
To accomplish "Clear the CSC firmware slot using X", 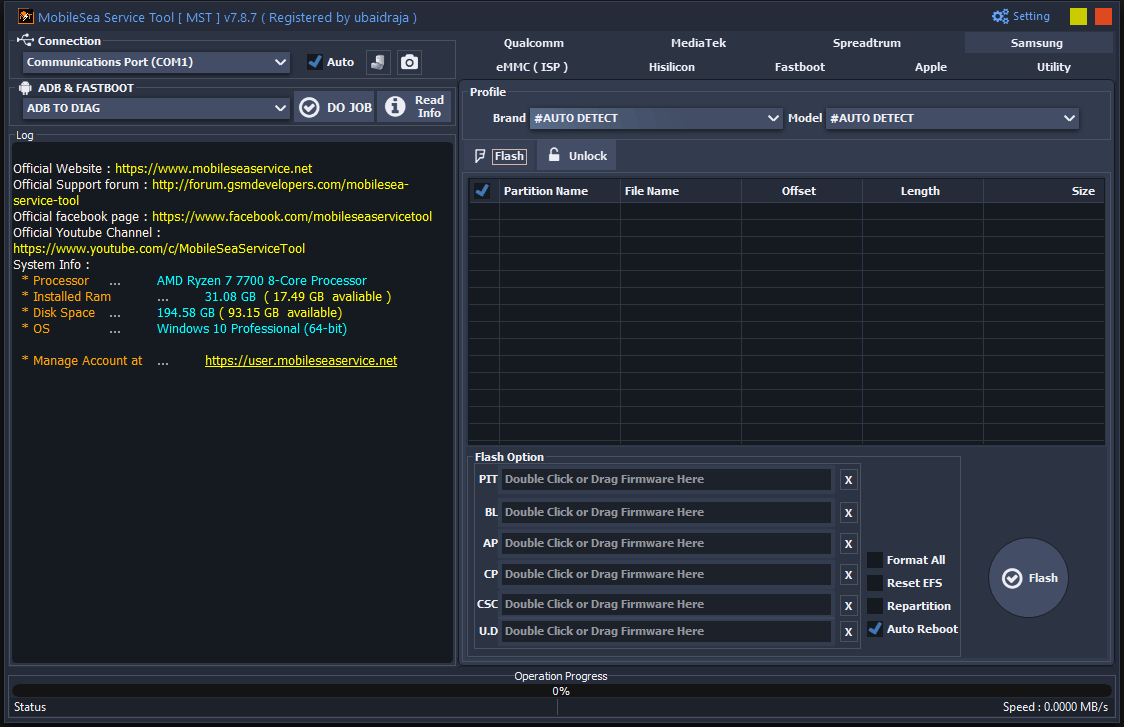I will tap(848, 604).
